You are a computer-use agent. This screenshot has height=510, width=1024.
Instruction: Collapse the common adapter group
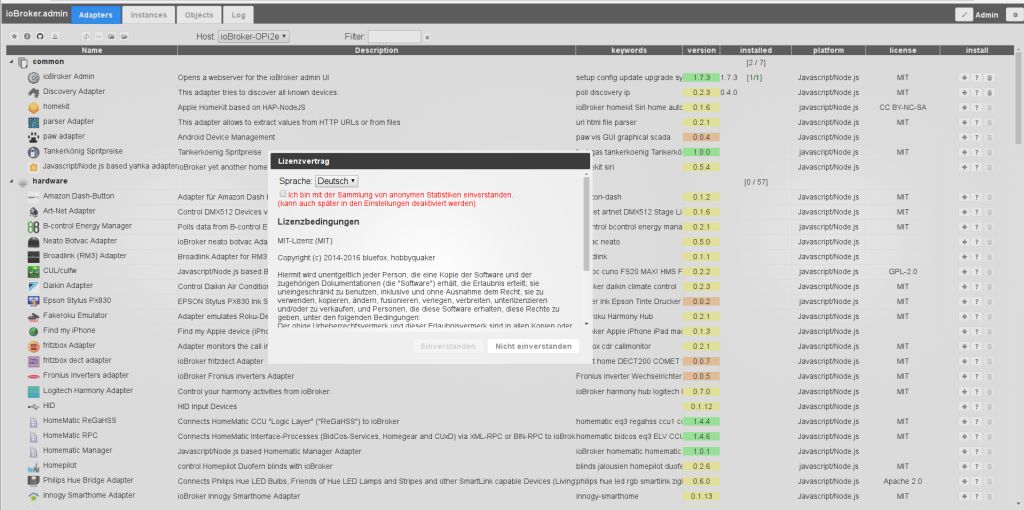[11, 61]
